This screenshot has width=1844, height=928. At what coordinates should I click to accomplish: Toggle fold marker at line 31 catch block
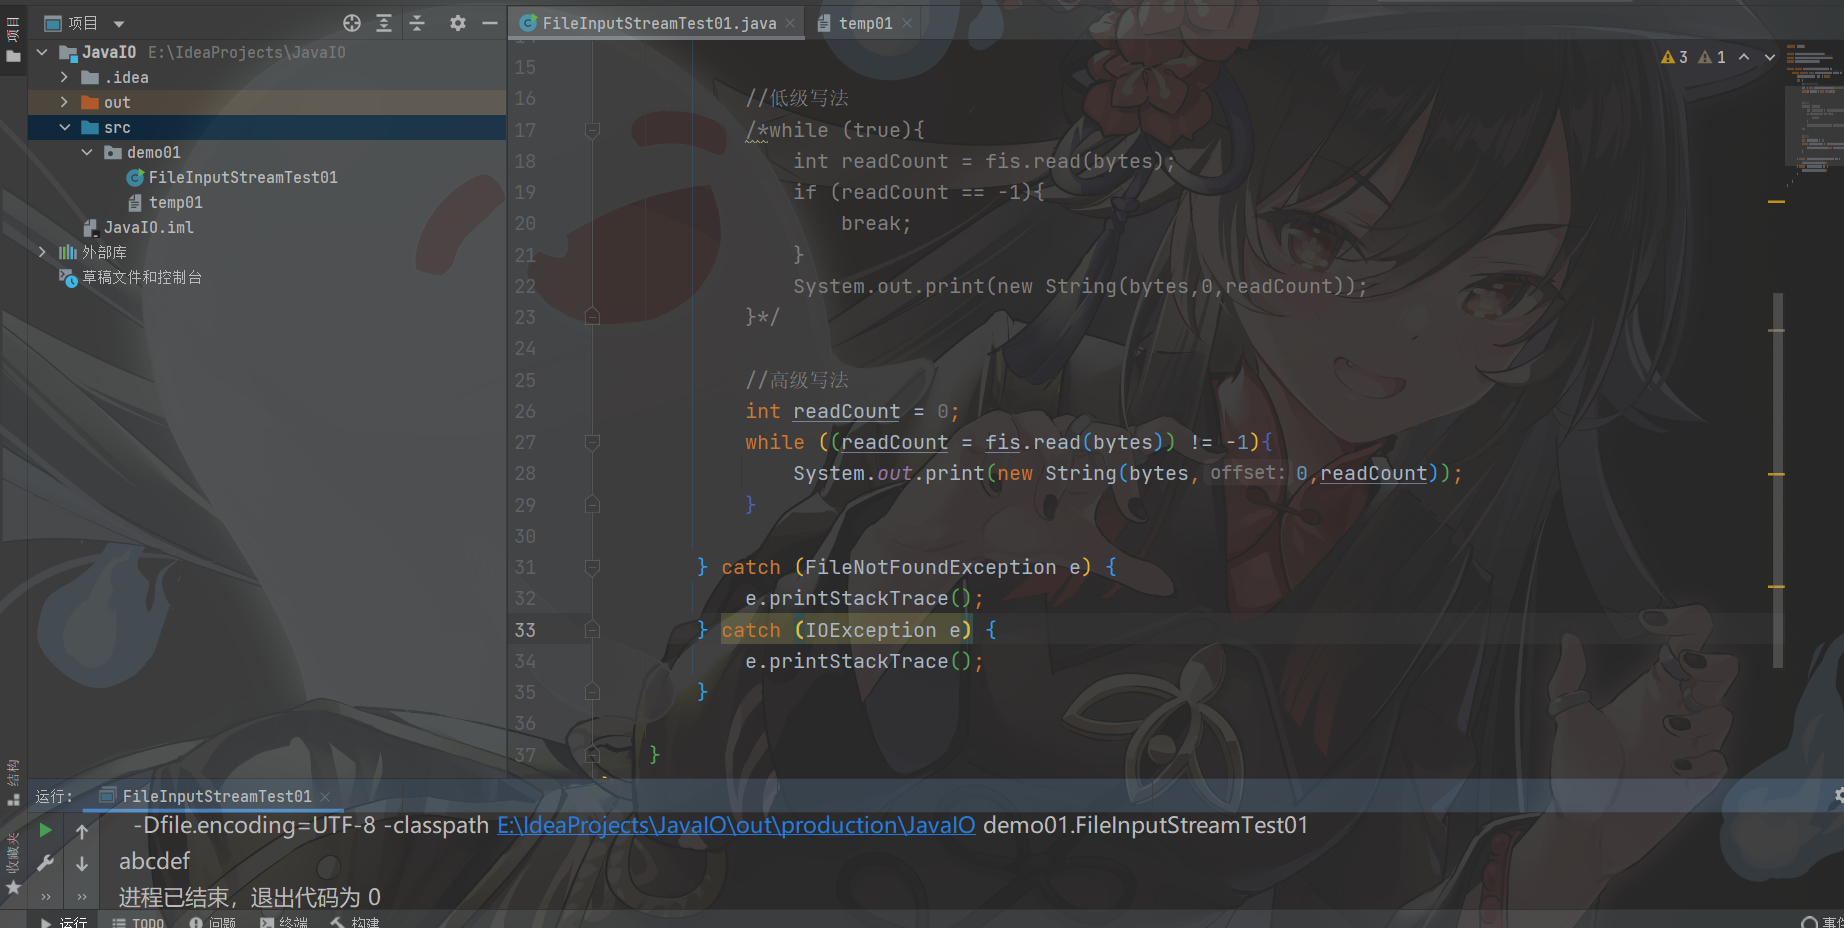(x=592, y=567)
